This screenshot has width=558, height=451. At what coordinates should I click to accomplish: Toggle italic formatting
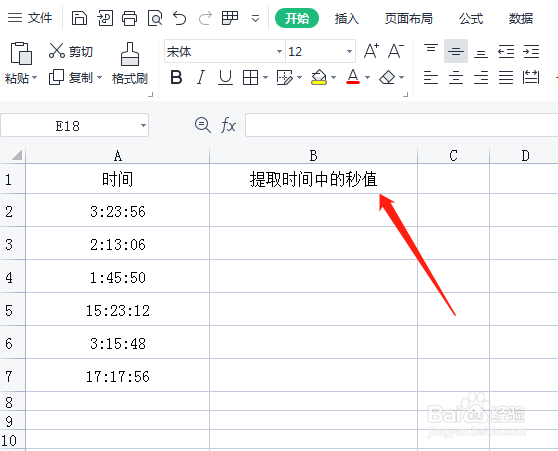pyautogui.click(x=201, y=77)
